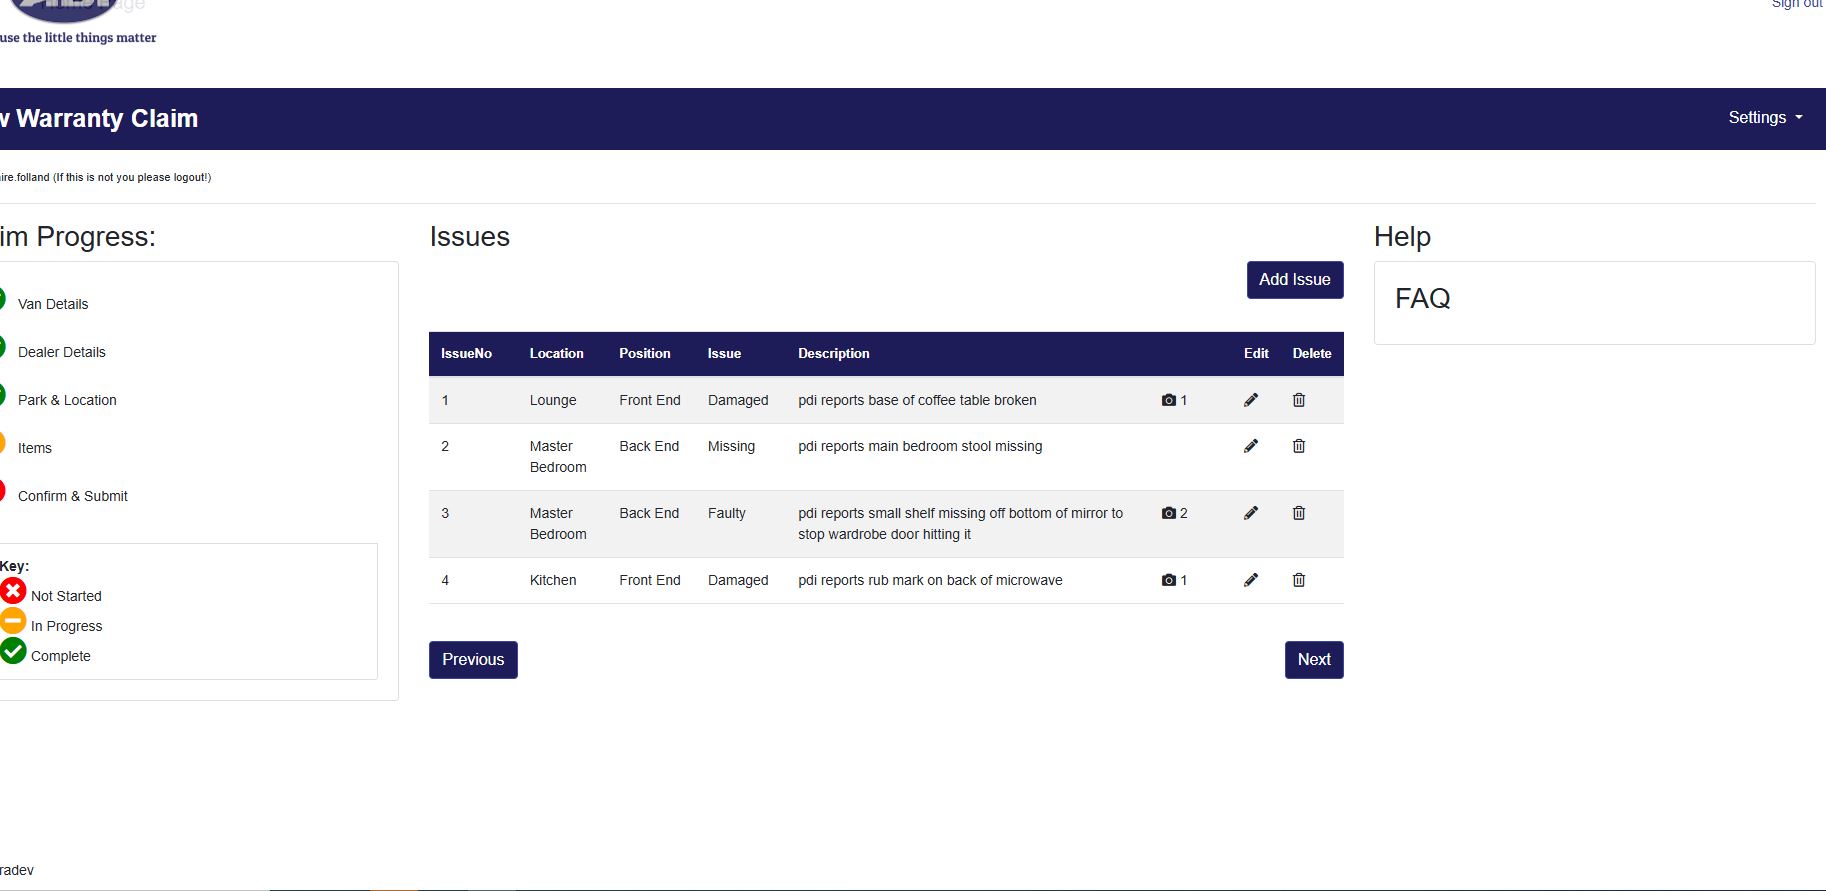Screen dimensions: 1826x891
Task: View photo for coffee table issue
Action: (x=1173, y=400)
